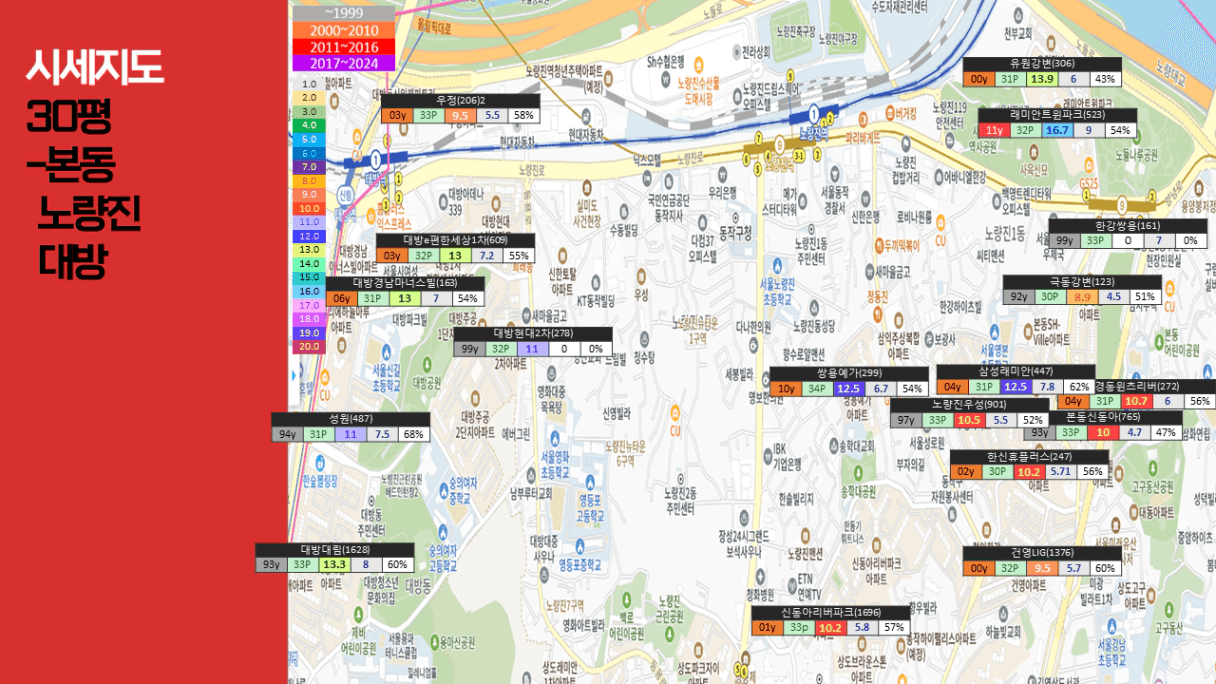Select the 대방현대2차(278) label title
The height and width of the screenshot is (684, 1216).
533,333
